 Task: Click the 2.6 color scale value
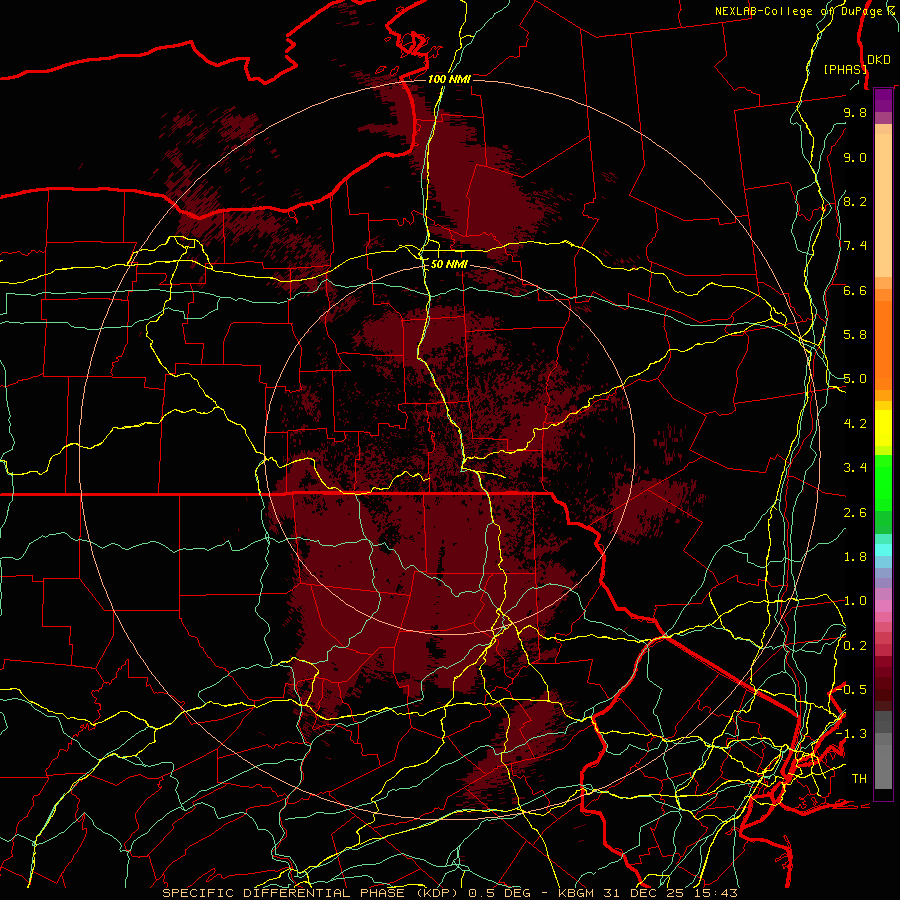click(855, 513)
